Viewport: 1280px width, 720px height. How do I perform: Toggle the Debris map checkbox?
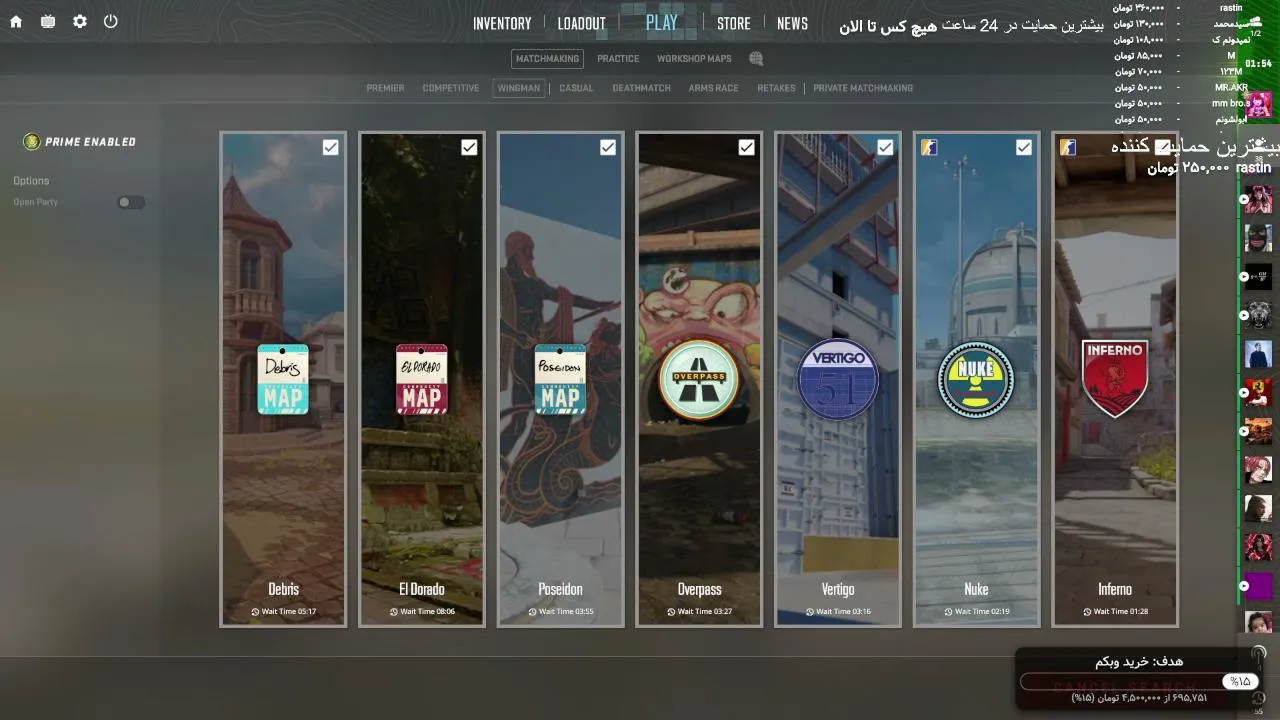coord(330,148)
